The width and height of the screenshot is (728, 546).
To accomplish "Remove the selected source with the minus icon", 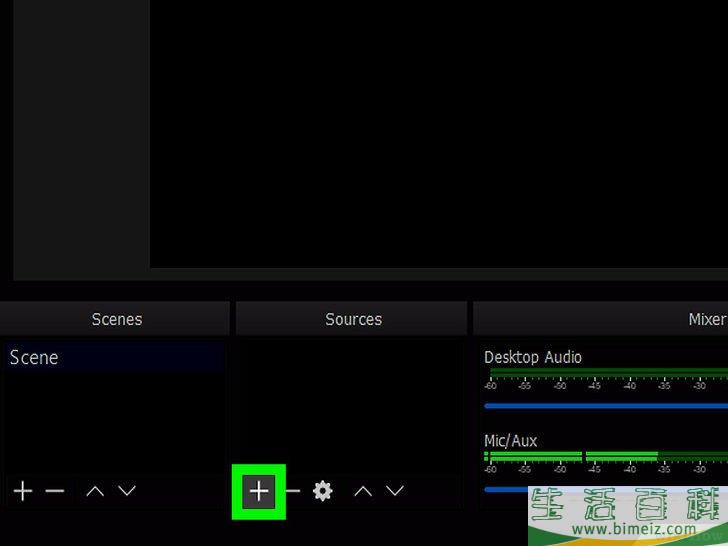I will coord(292,491).
